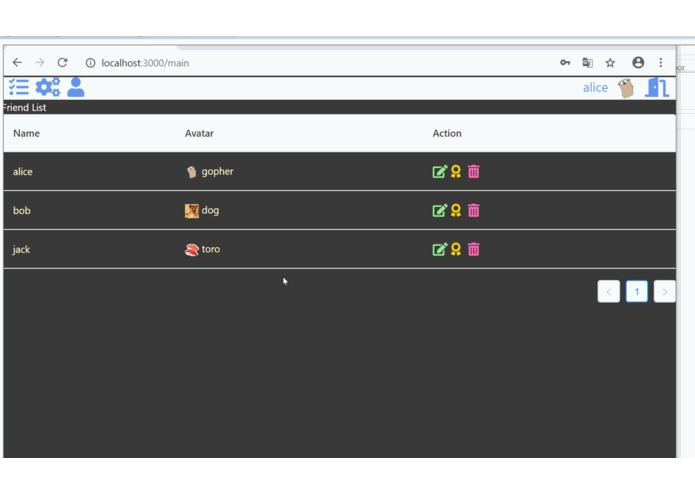Open the gears settings icon in header
Image resolution: width=695 pixels, height=494 pixels.
tap(48, 87)
